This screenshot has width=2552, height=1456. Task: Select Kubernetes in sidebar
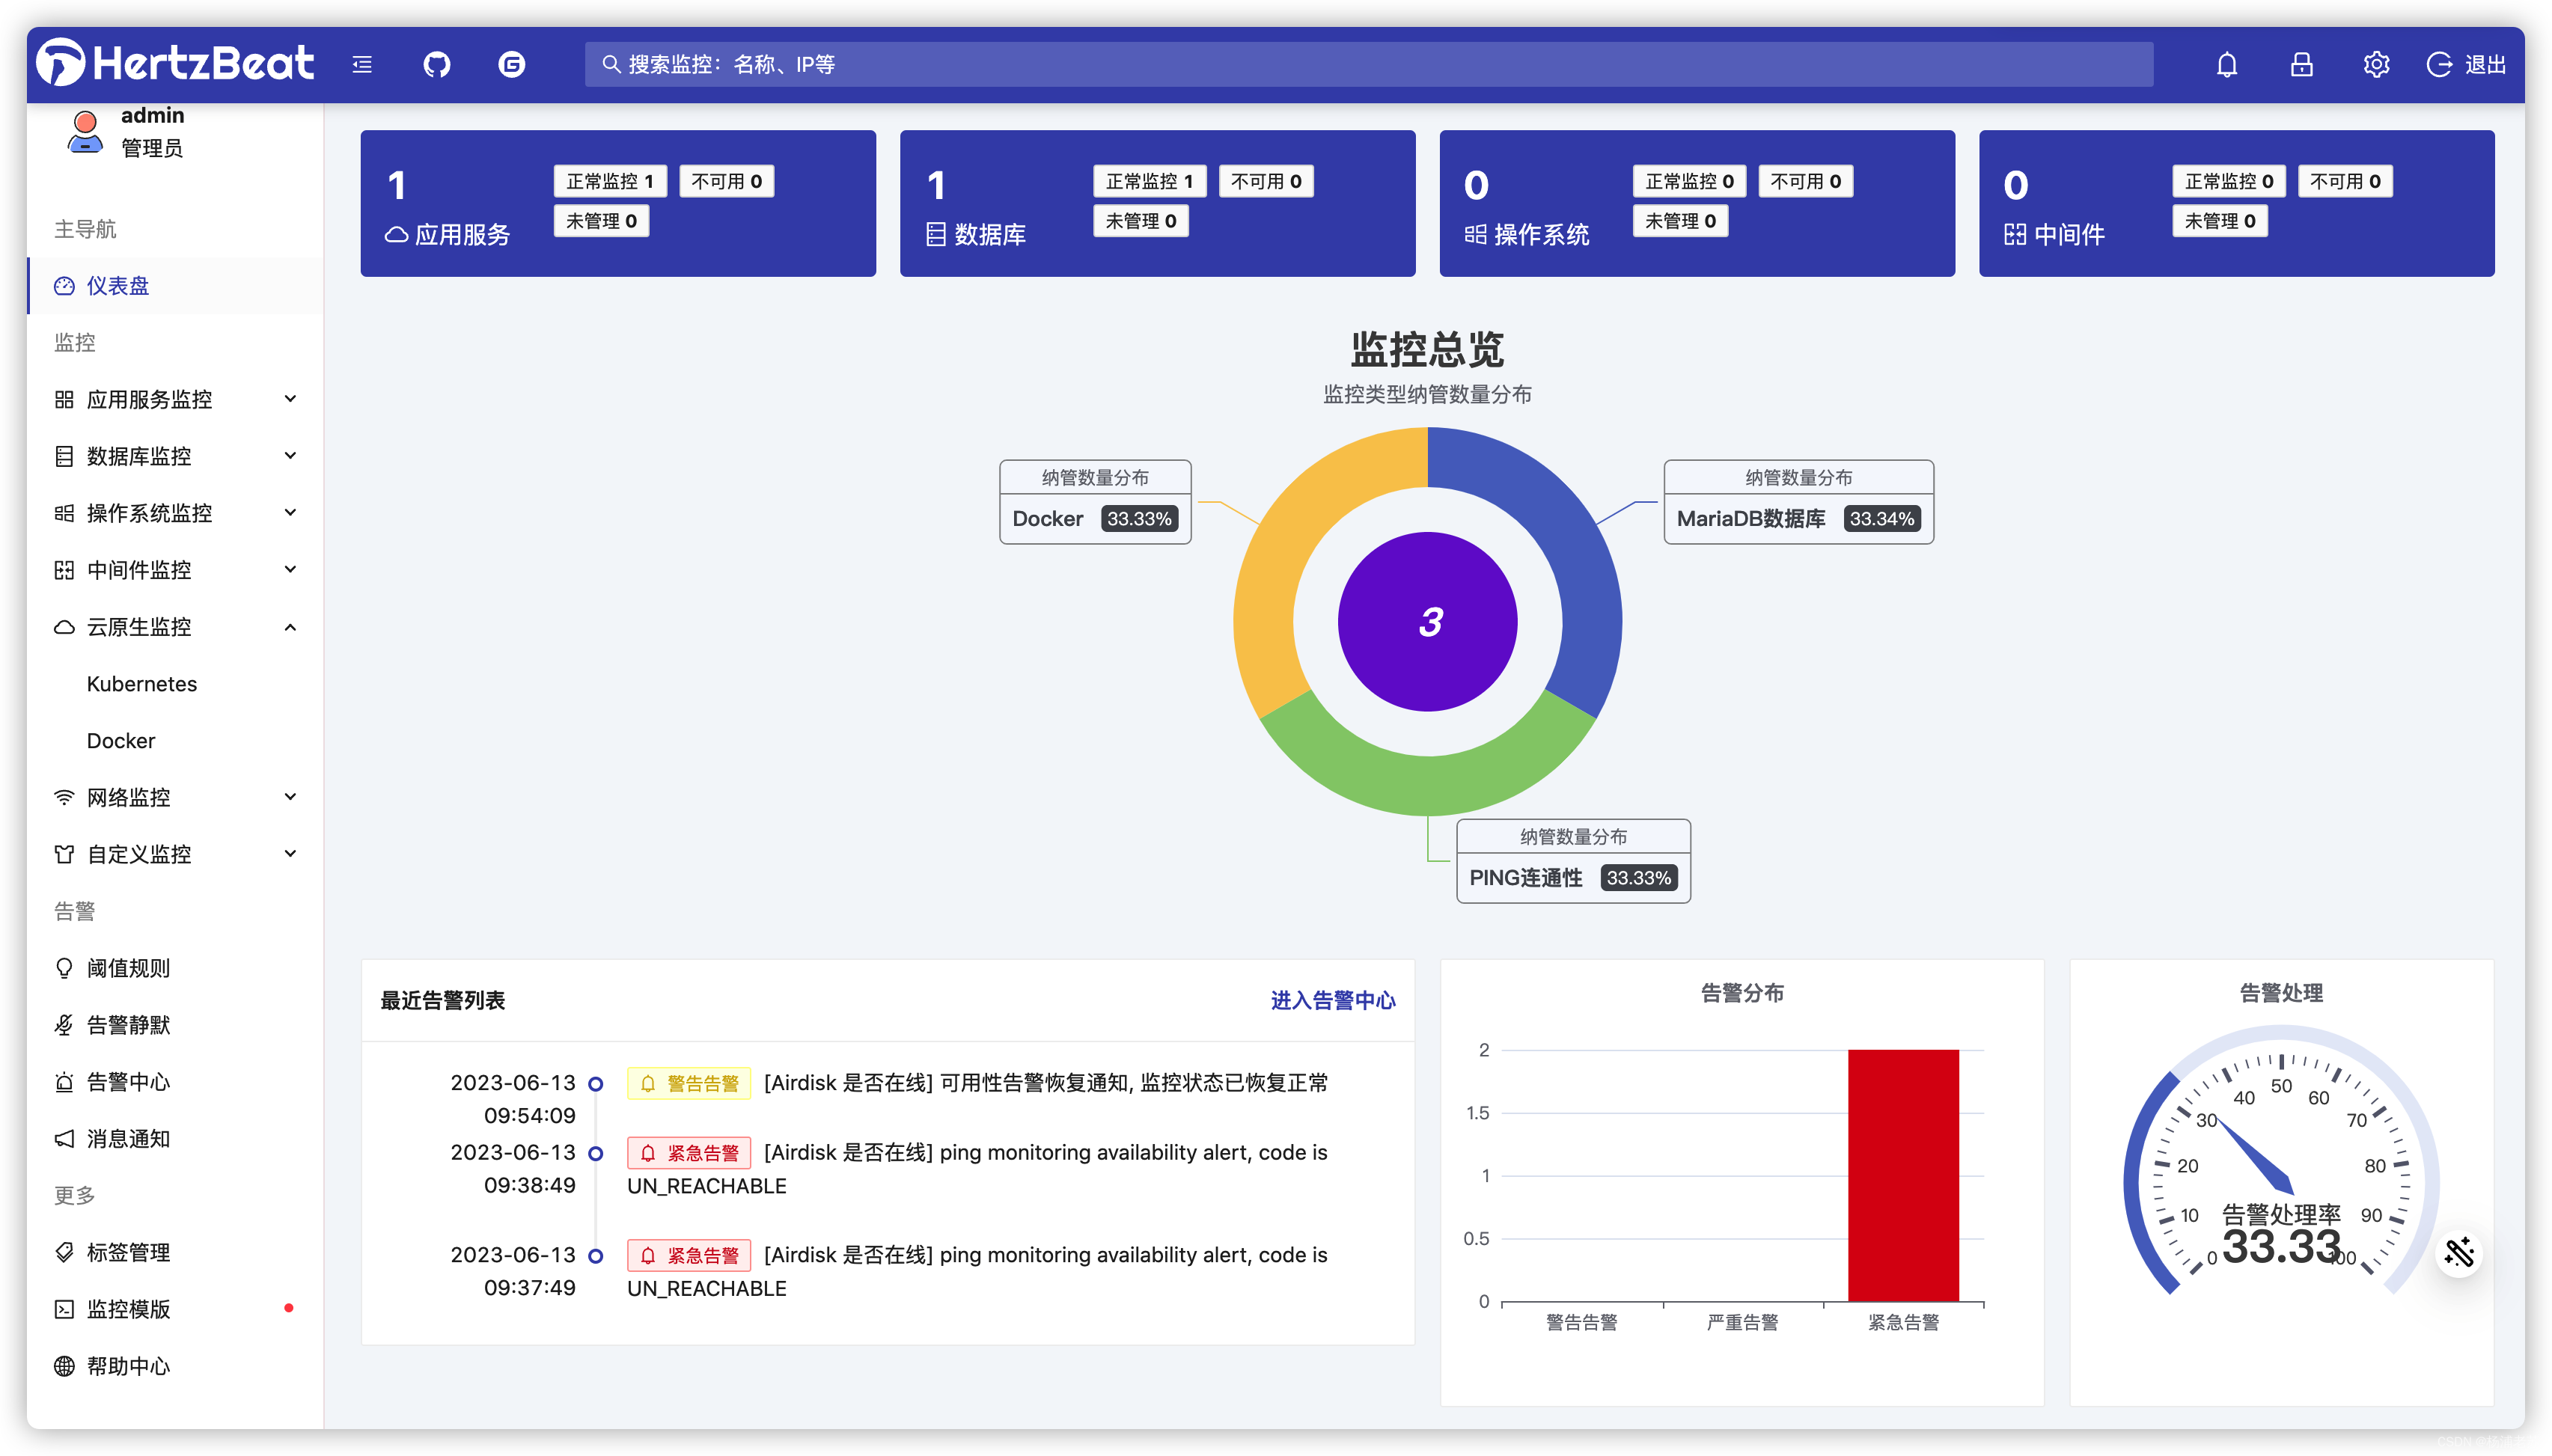(142, 684)
